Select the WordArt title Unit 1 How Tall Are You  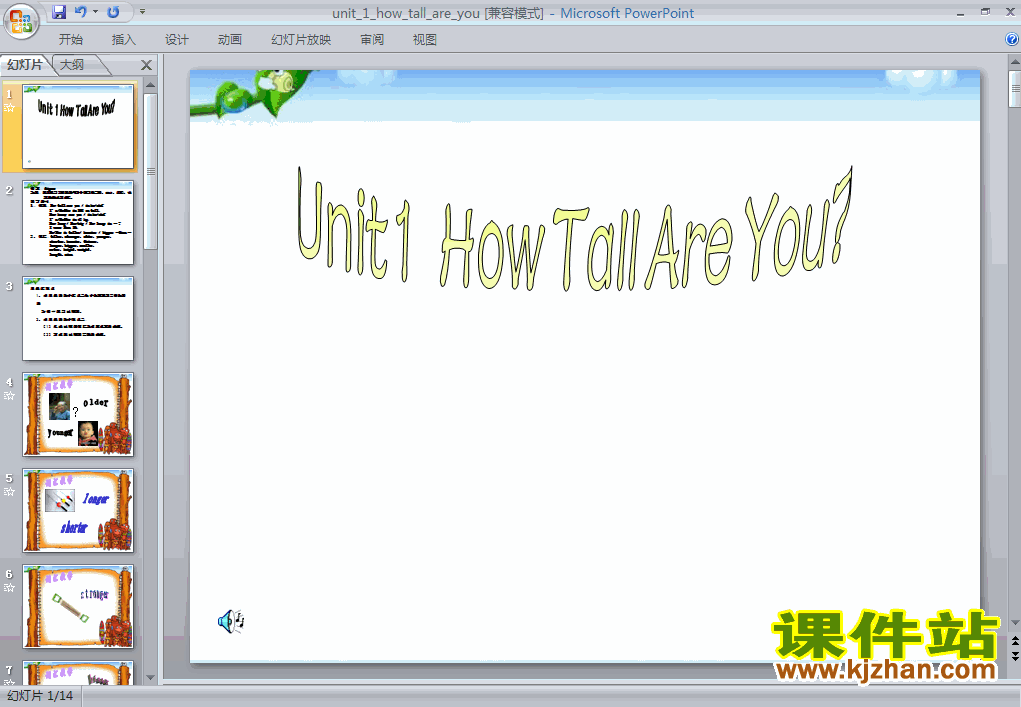pos(575,228)
